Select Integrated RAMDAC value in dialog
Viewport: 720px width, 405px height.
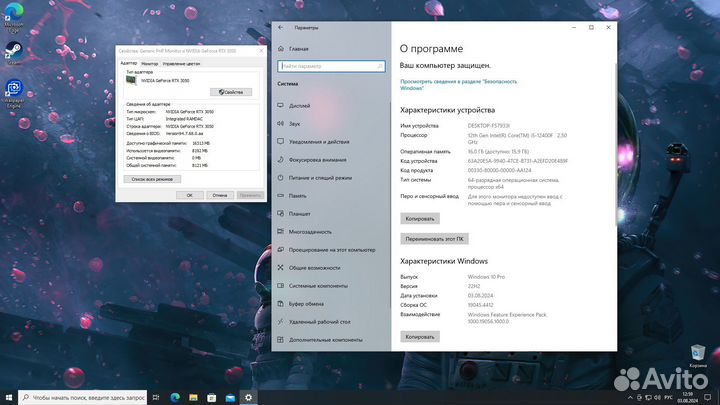(x=184, y=119)
